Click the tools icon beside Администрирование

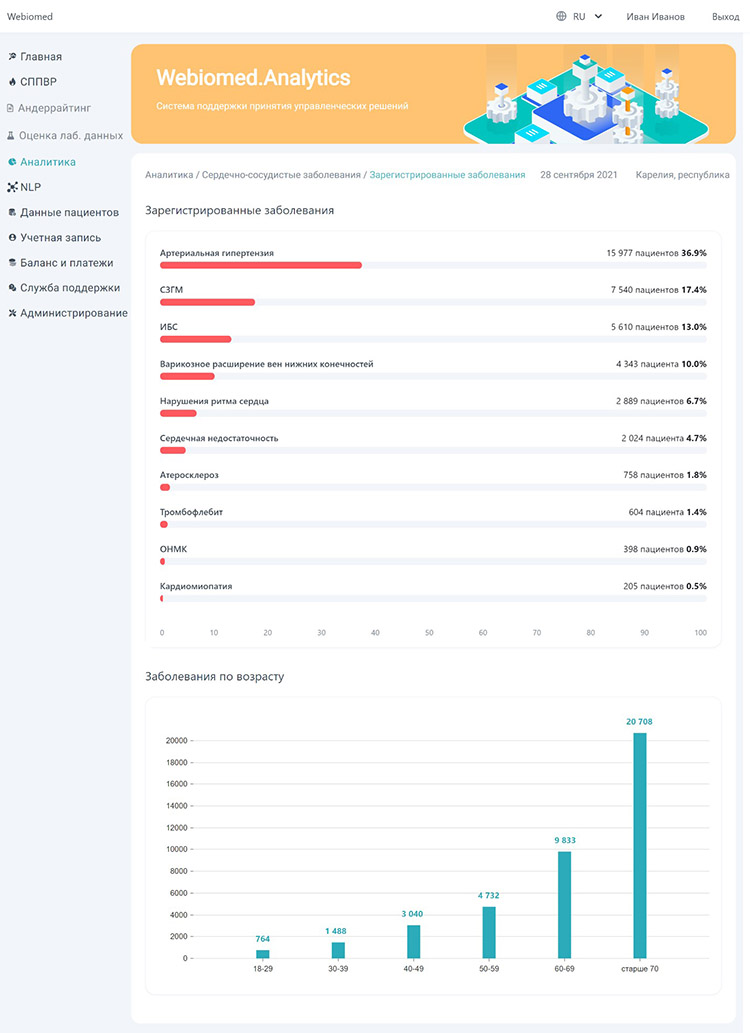12,313
